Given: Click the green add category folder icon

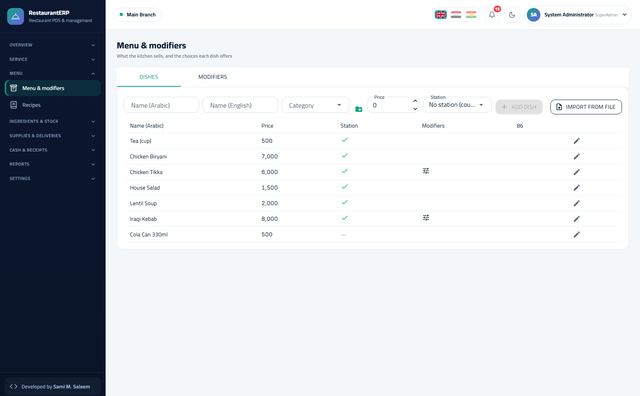Looking at the screenshot, I should (x=359, y=109).
